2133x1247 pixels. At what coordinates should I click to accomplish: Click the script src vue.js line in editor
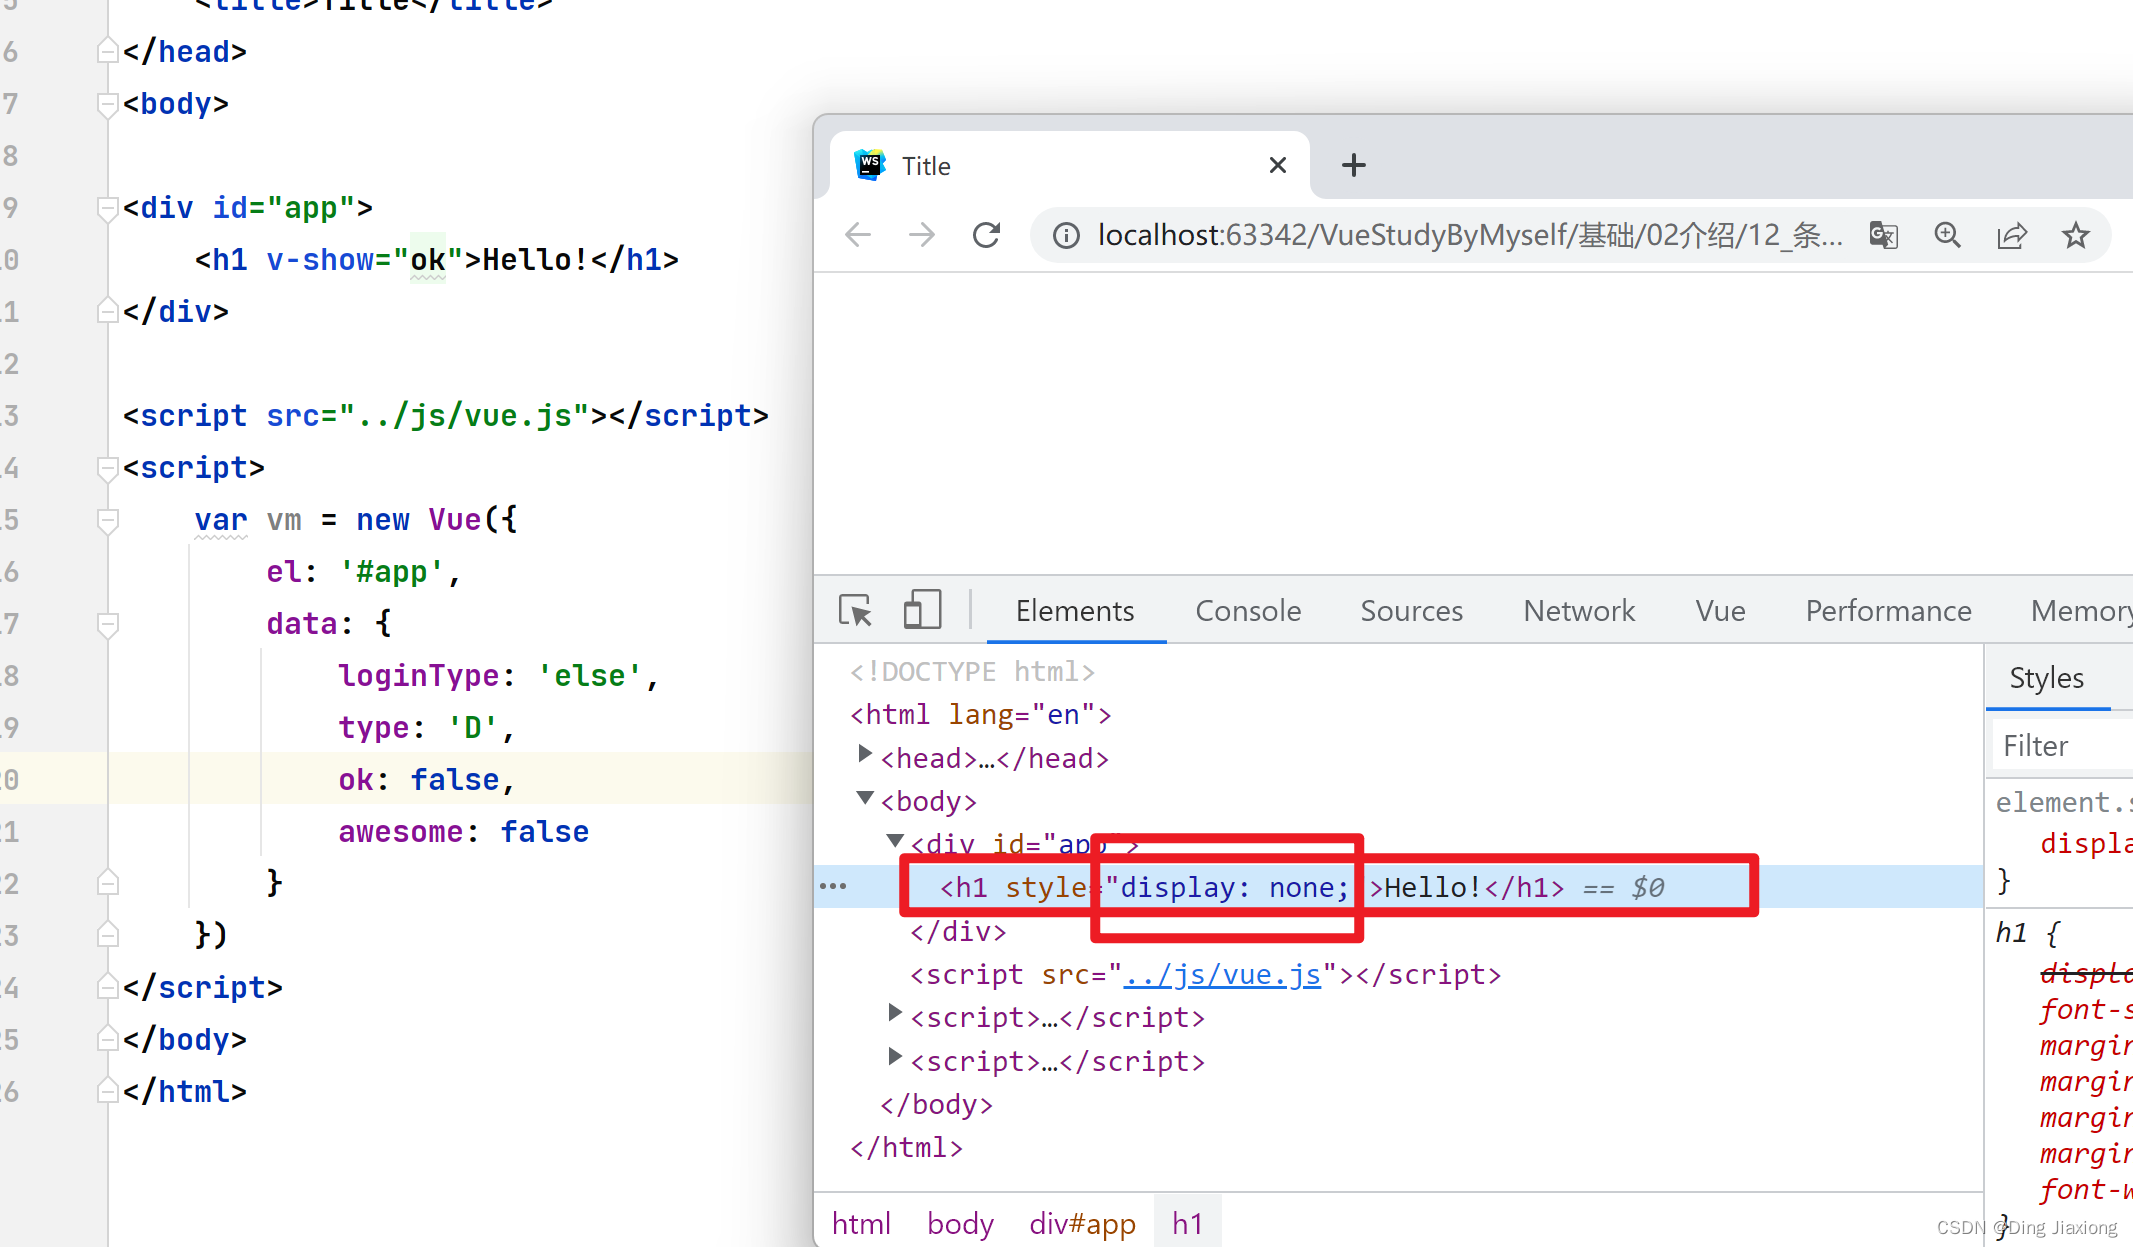click(x=446, y=415)
